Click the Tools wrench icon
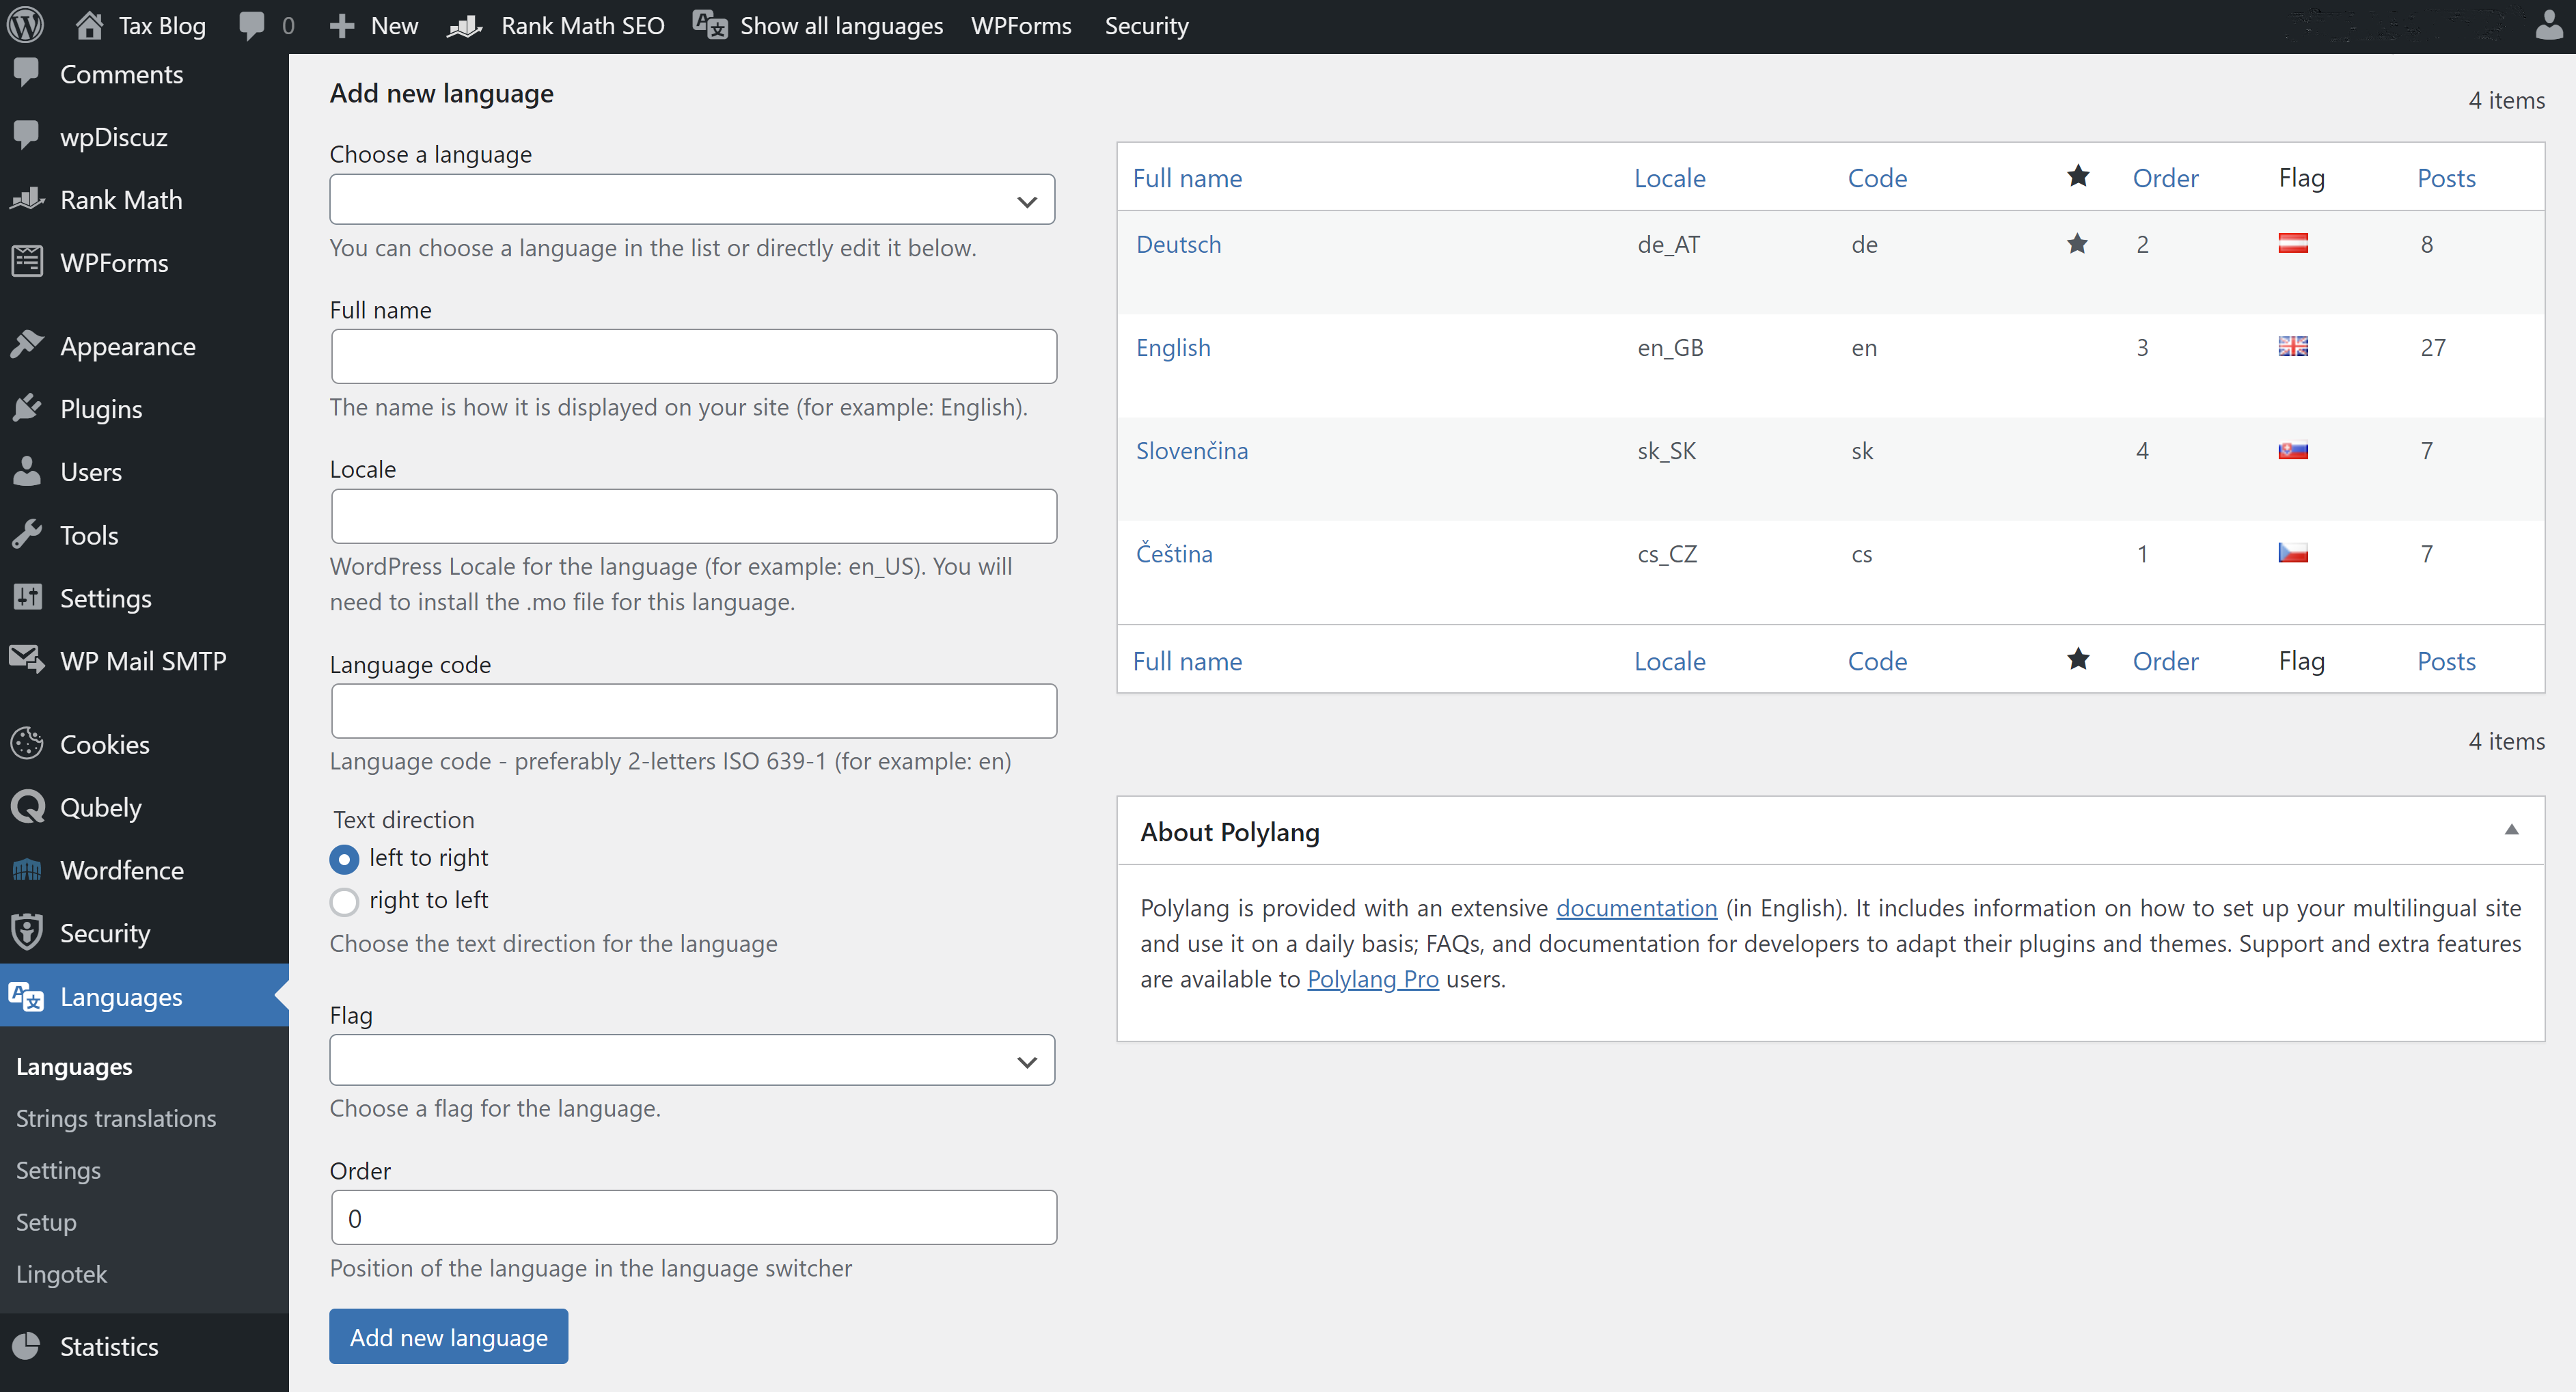2576x1392 pixels. [x=27, y=534]
